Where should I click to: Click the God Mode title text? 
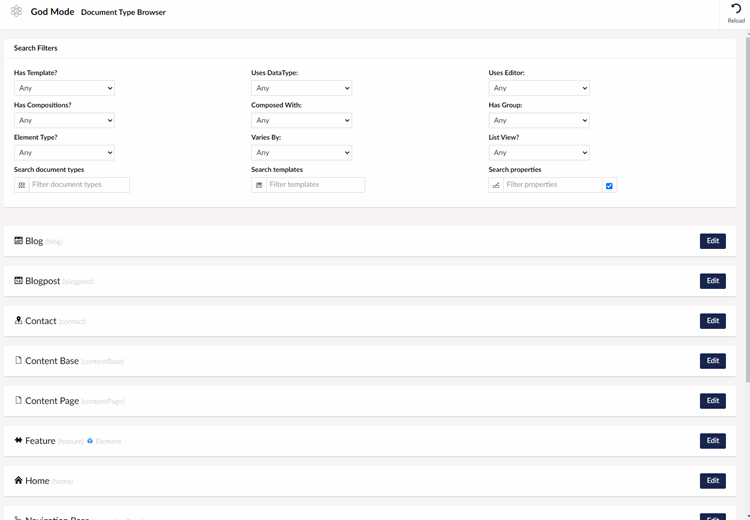pos(52,11)
